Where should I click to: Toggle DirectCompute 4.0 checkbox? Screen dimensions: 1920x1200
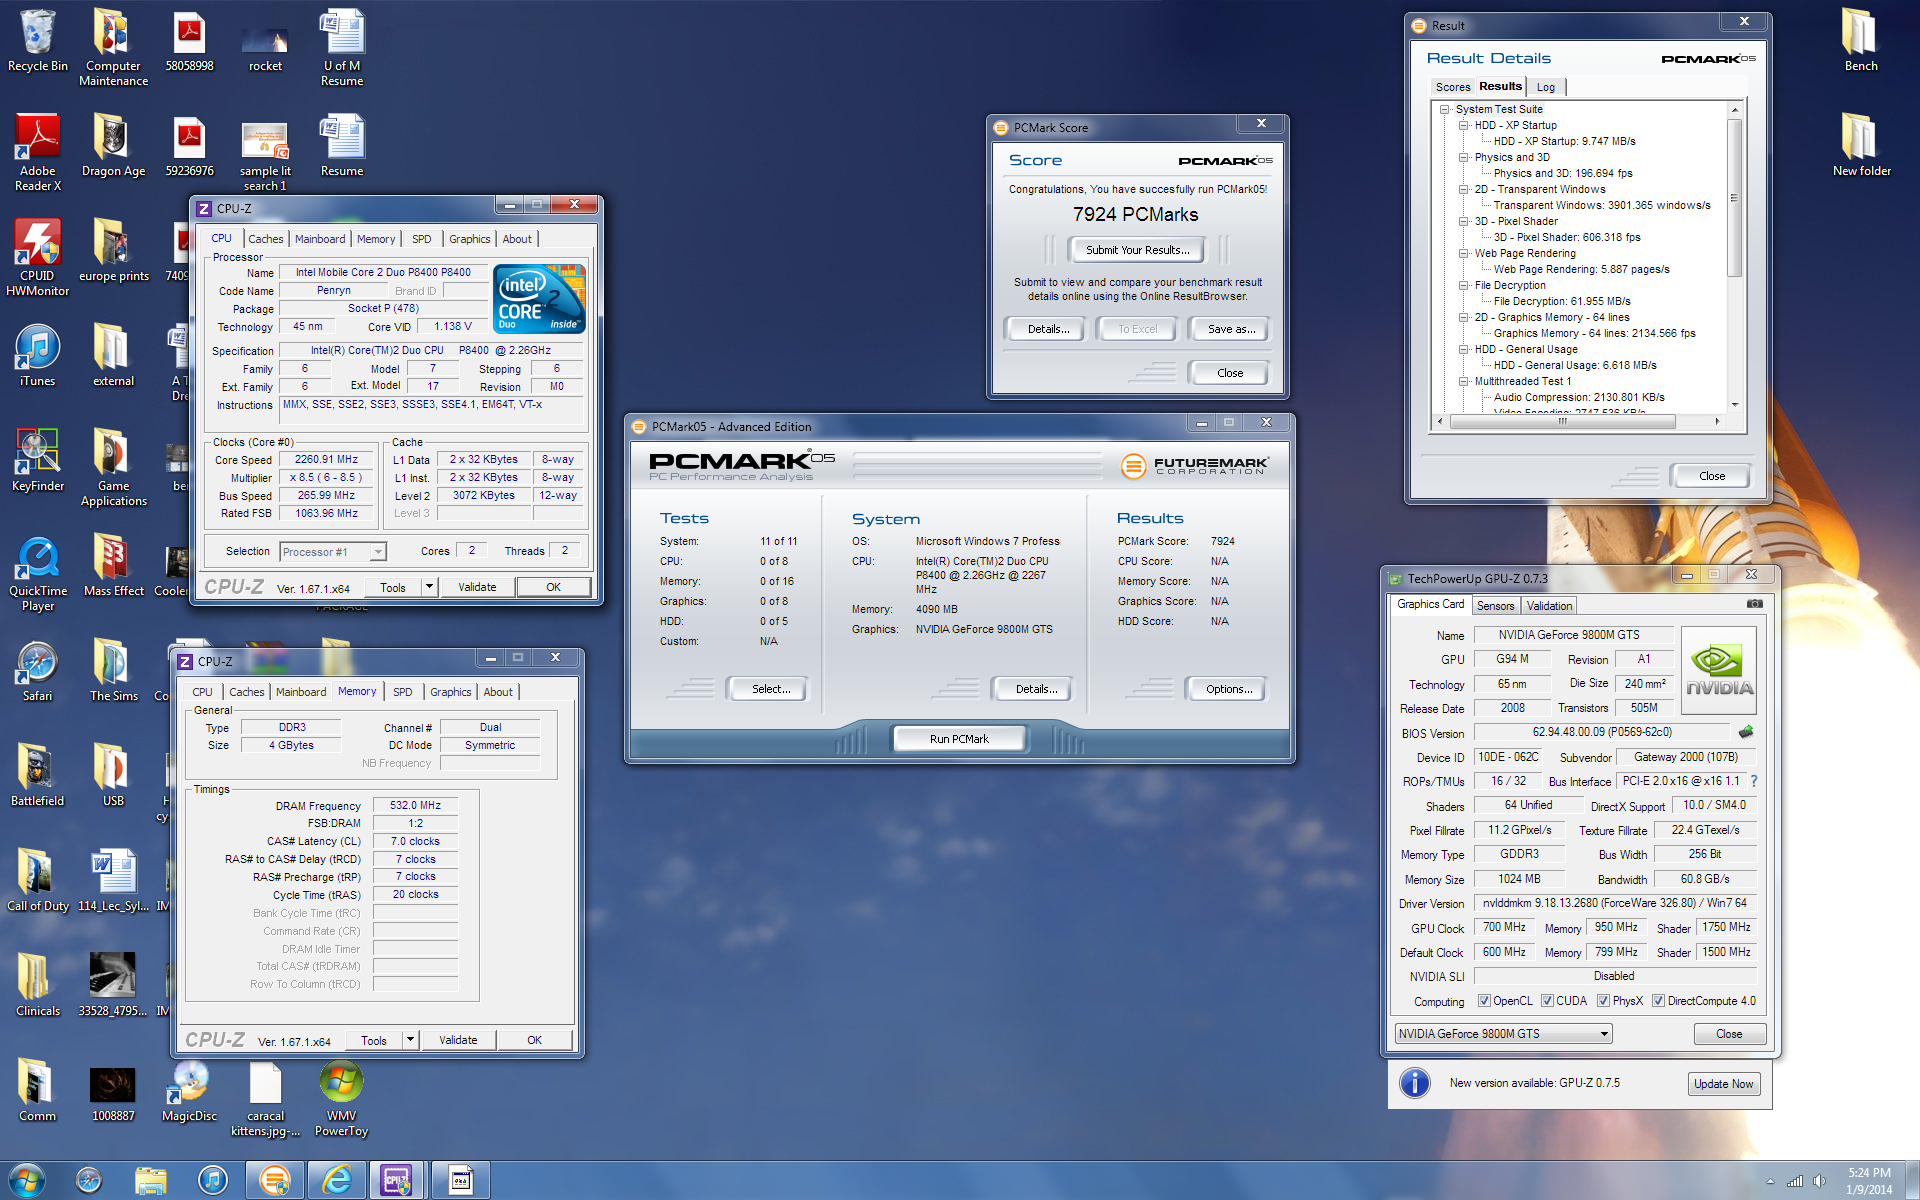coord(1658,1001)
